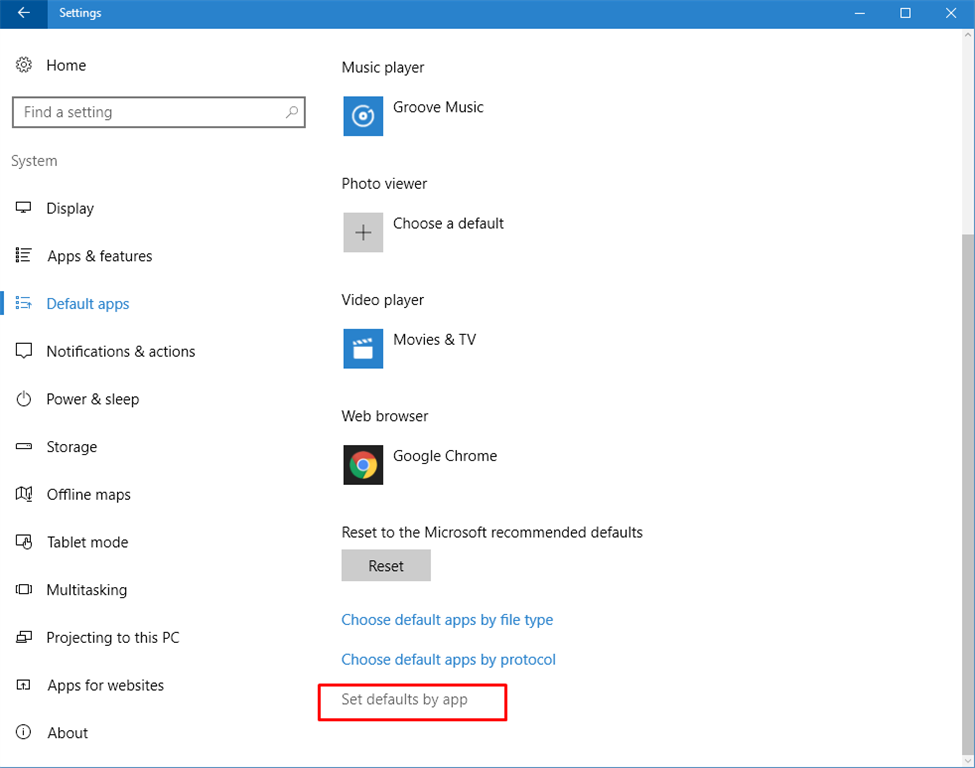The width and height of the screenshot is (975, 768).
Task: Open Choose default apps by protocol
Action: (x=448, y=660)
